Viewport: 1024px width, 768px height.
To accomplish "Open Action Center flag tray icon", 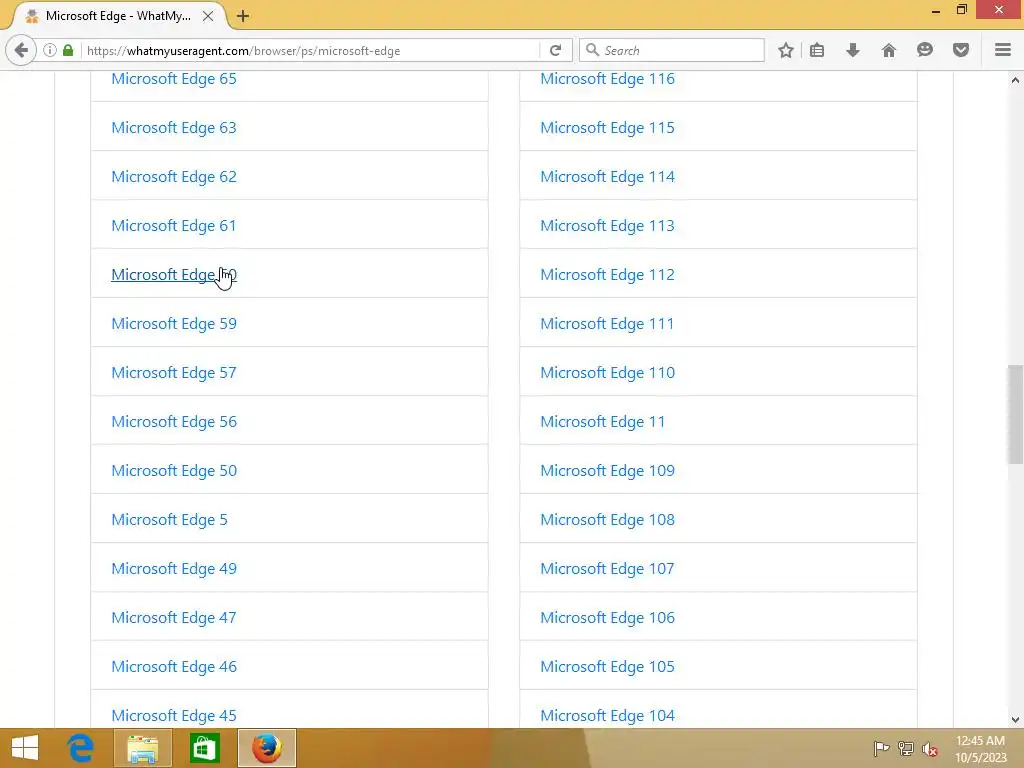I will [x=881, y=748].
